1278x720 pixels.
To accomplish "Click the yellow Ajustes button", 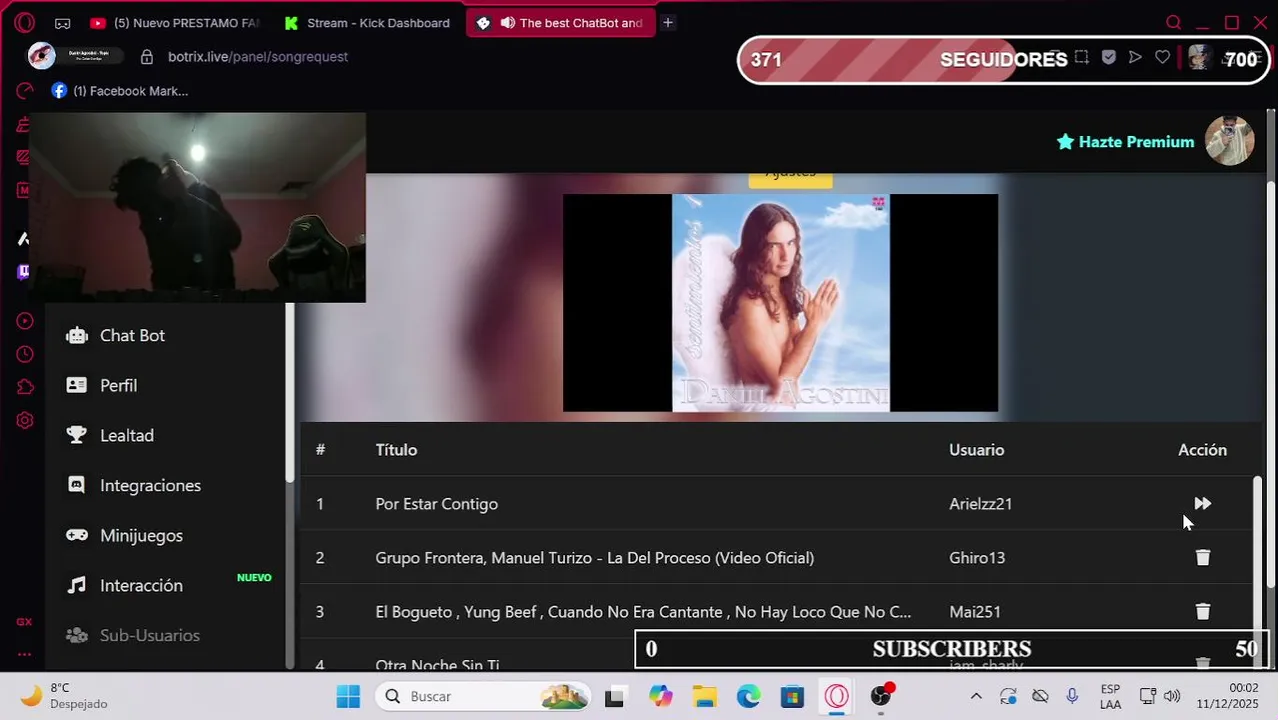I will click(790, 177).
